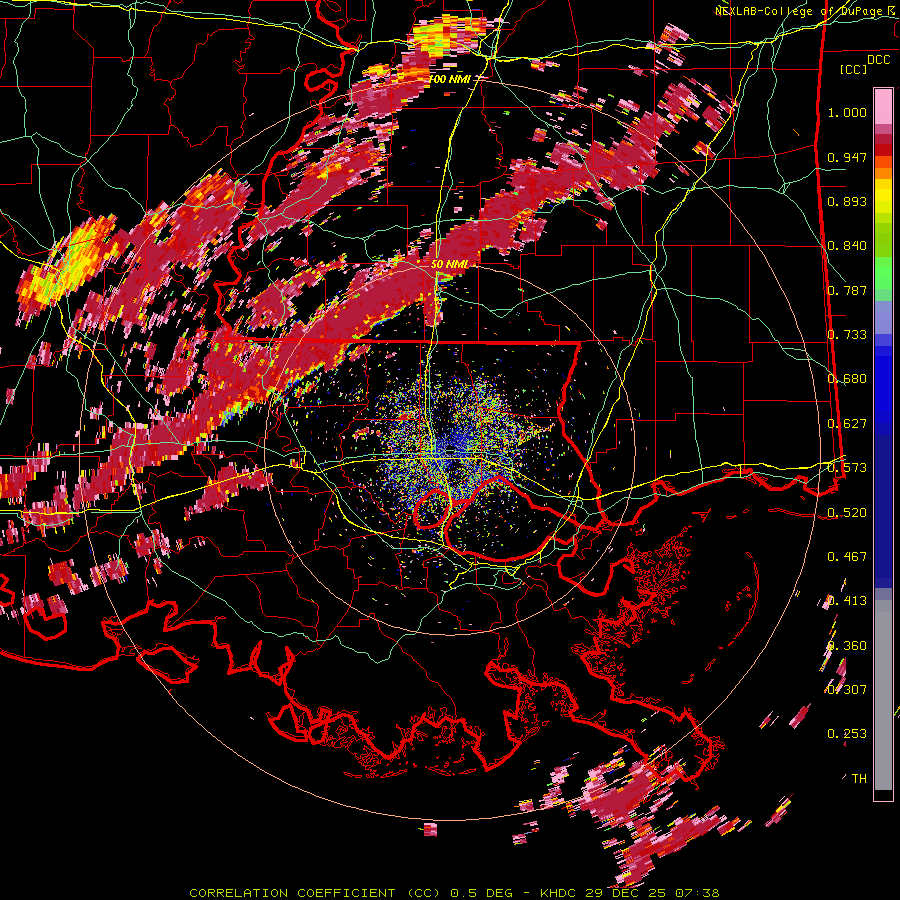Click the 0.467 legend value

point(847,556)
